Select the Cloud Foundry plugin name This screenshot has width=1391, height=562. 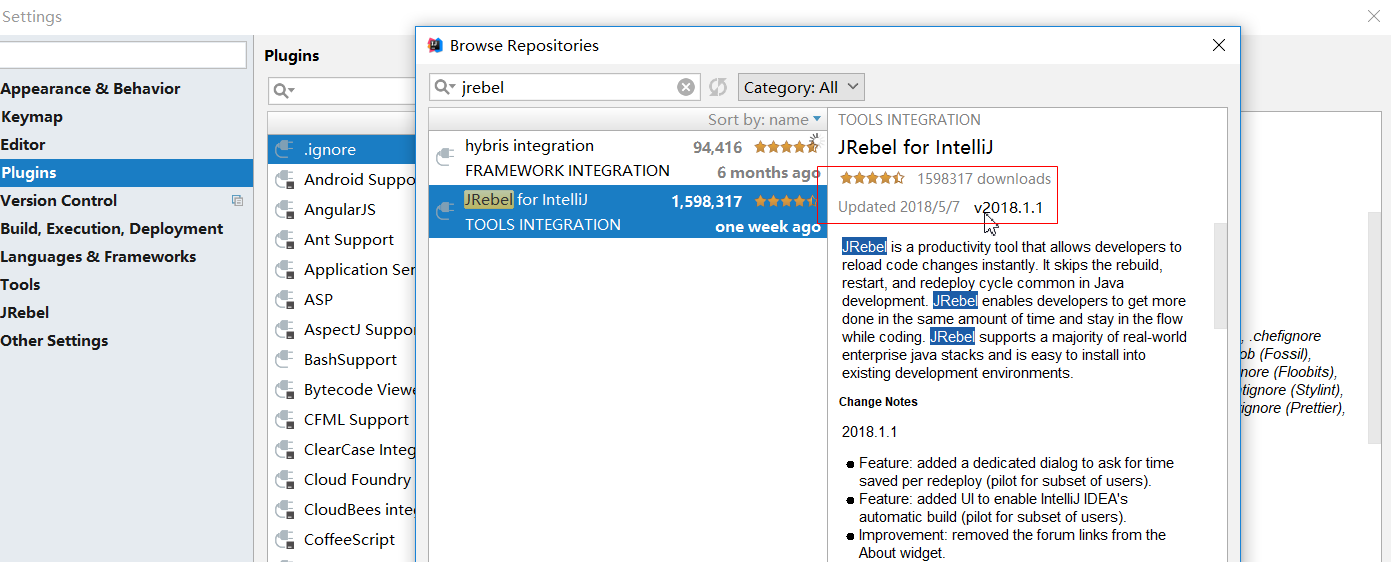(x=358, y=480)
